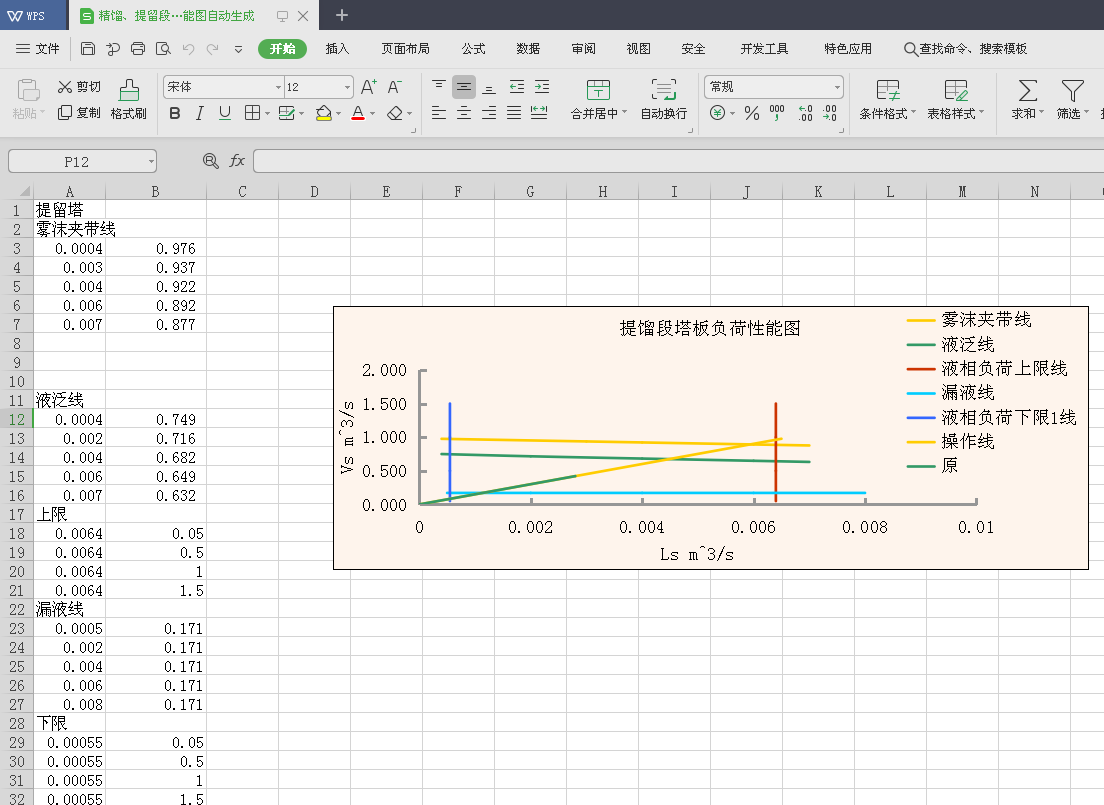This screenshot has width=1104, height=805.
Task: Toggle middle vertical alignment
Action: coord(464,87)
